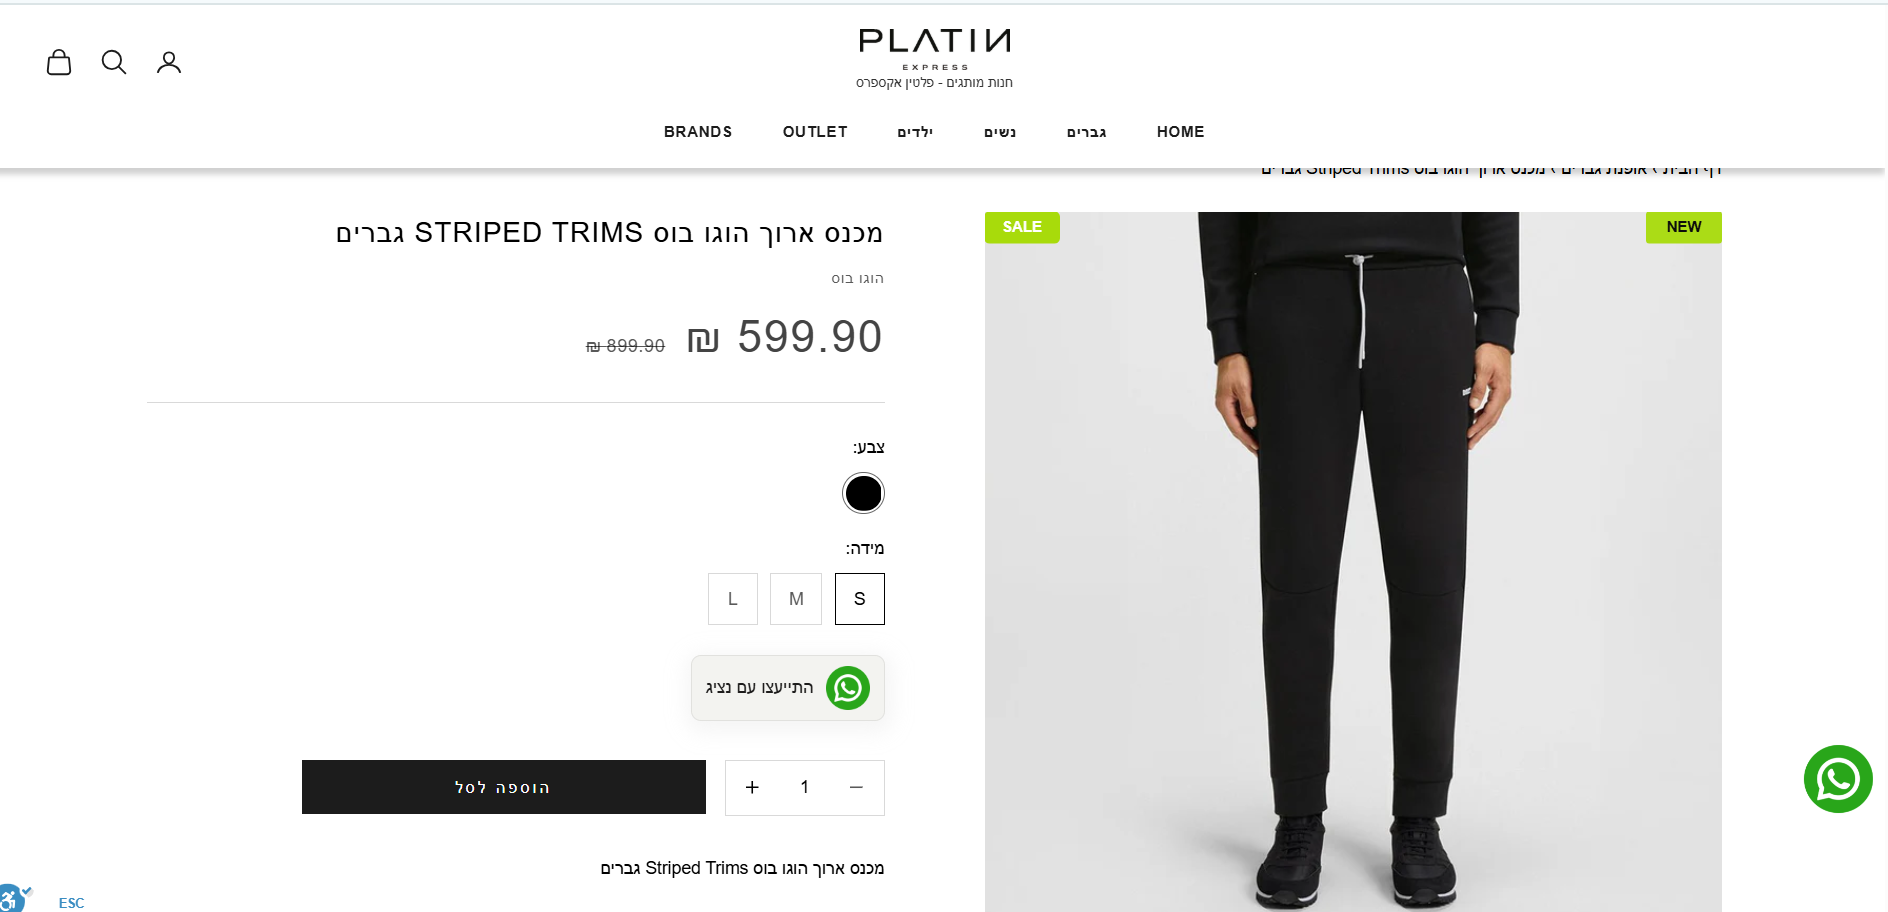Image resolution: width=1888 pixels, height=912 pixels.
Task: Click the floating WhatsApp chat icon
Action: (x=1837, y=779)
